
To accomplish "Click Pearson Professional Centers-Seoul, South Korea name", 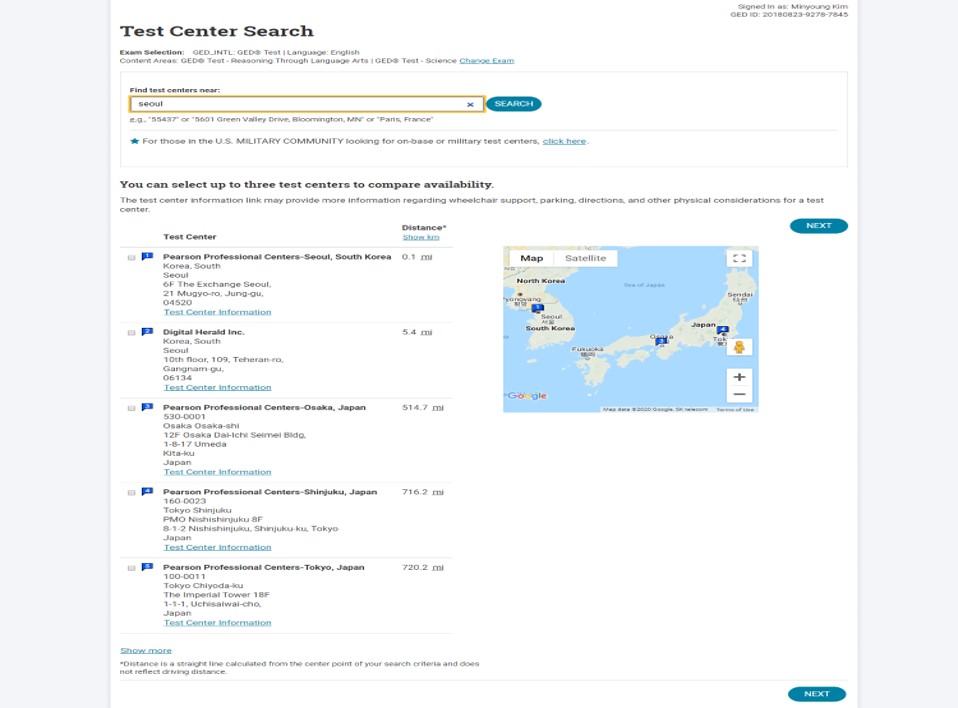I will tap(277, 257).
